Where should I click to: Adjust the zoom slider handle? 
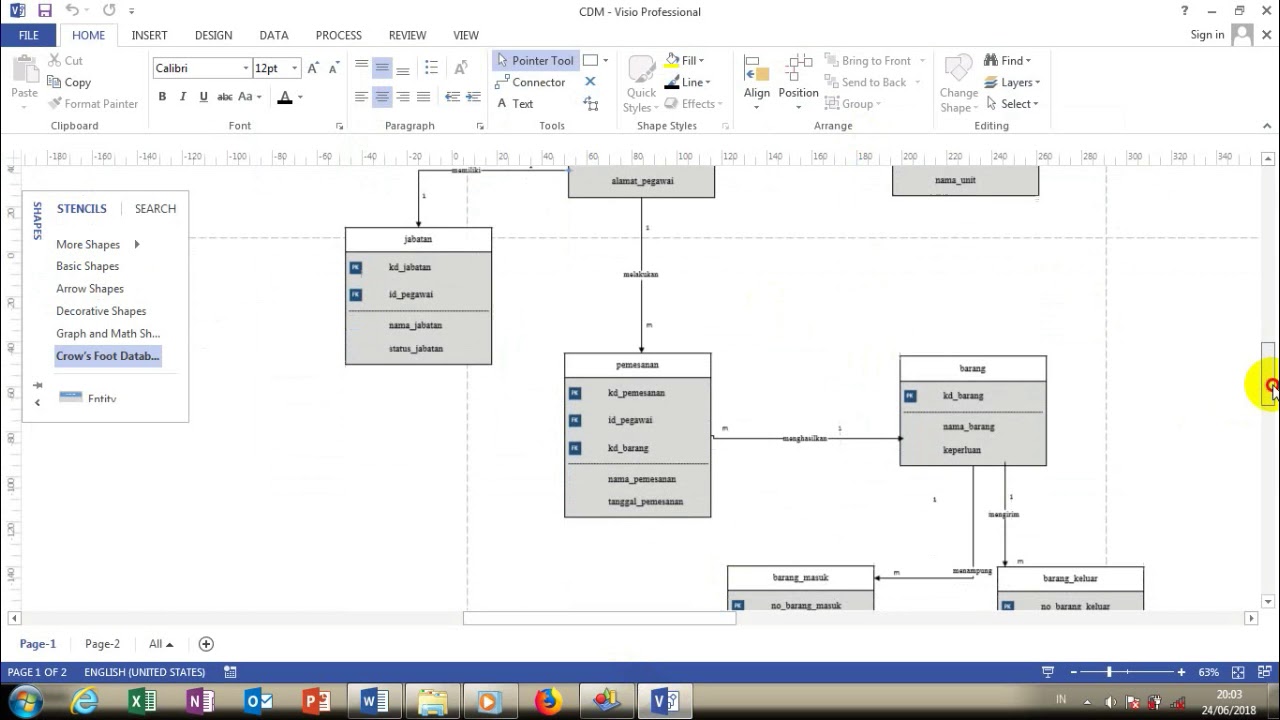click(1109, 672)
